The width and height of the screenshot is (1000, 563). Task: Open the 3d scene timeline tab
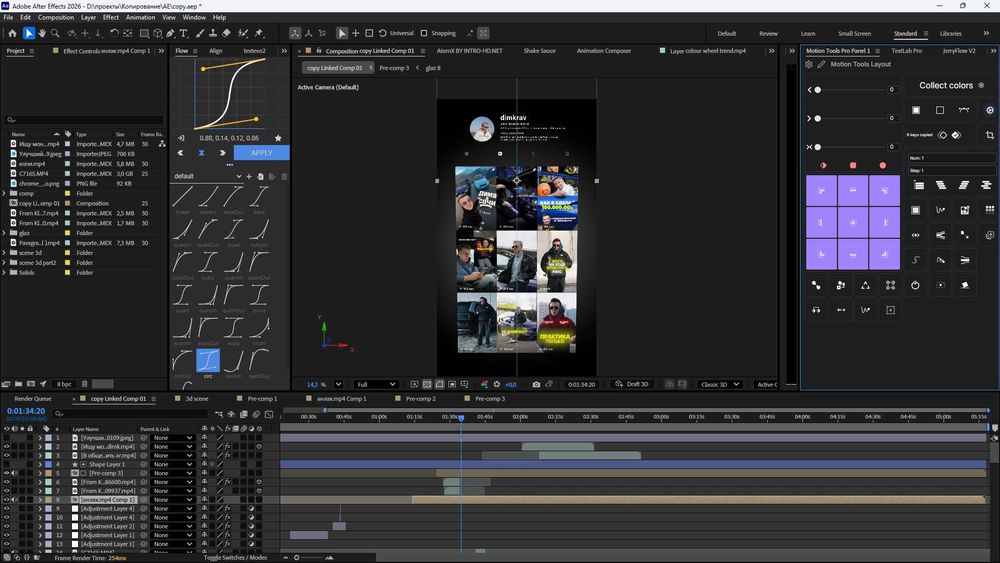(x=196, y=398)
